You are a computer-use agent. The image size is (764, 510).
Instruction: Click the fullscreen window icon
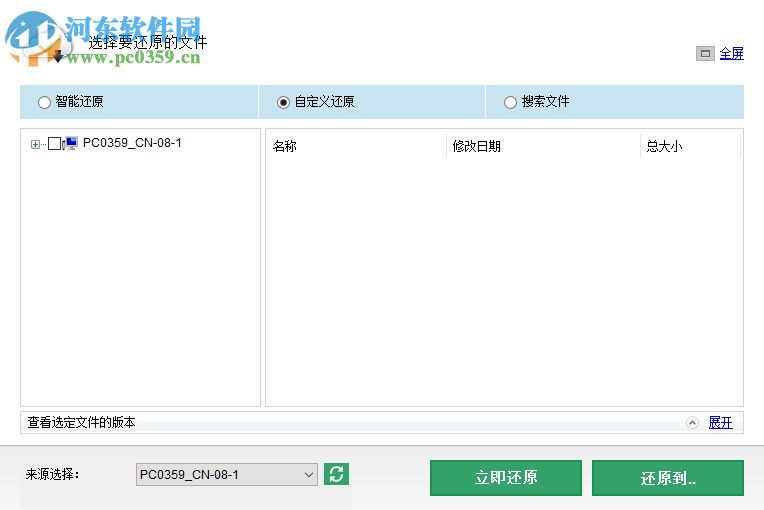click(705, 54)
